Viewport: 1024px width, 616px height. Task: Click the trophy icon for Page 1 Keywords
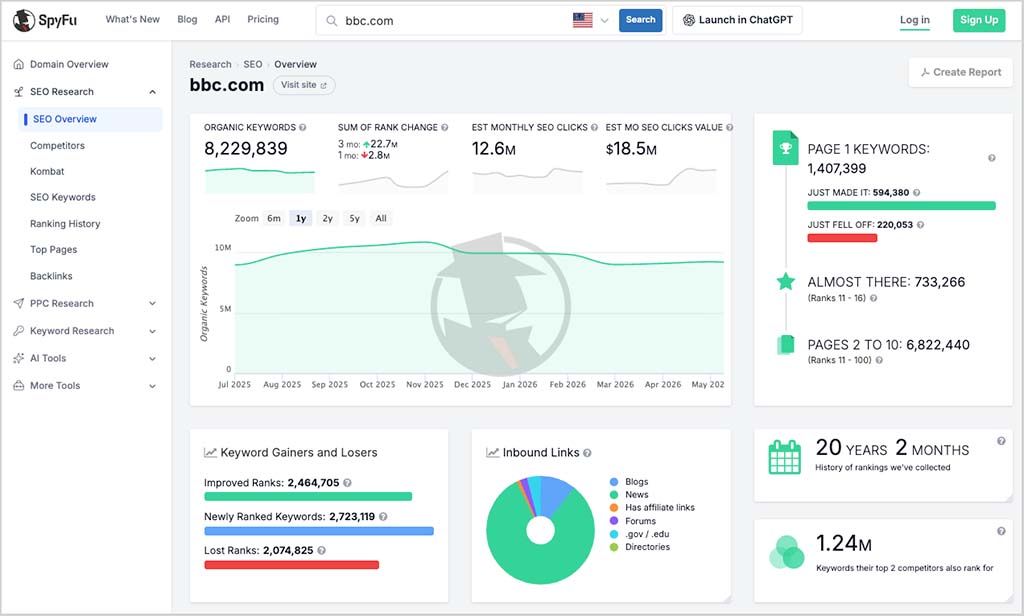785,148
